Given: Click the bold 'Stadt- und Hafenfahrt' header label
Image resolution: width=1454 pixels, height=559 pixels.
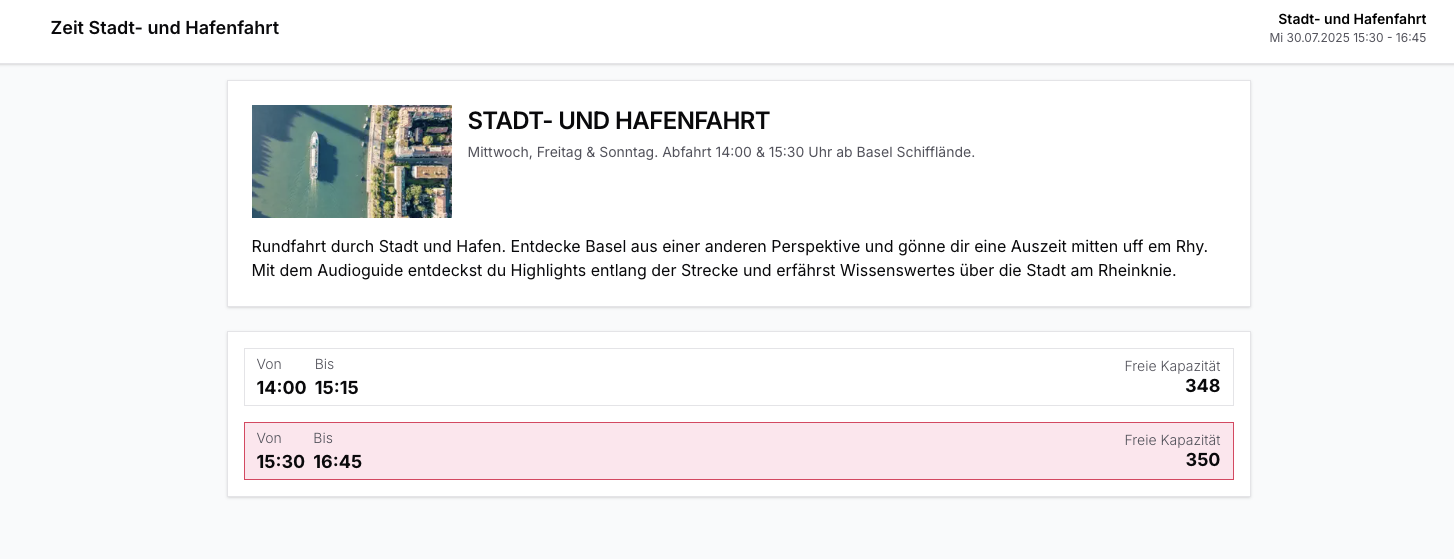Looking at the screenshot, I should point(1352,19).
